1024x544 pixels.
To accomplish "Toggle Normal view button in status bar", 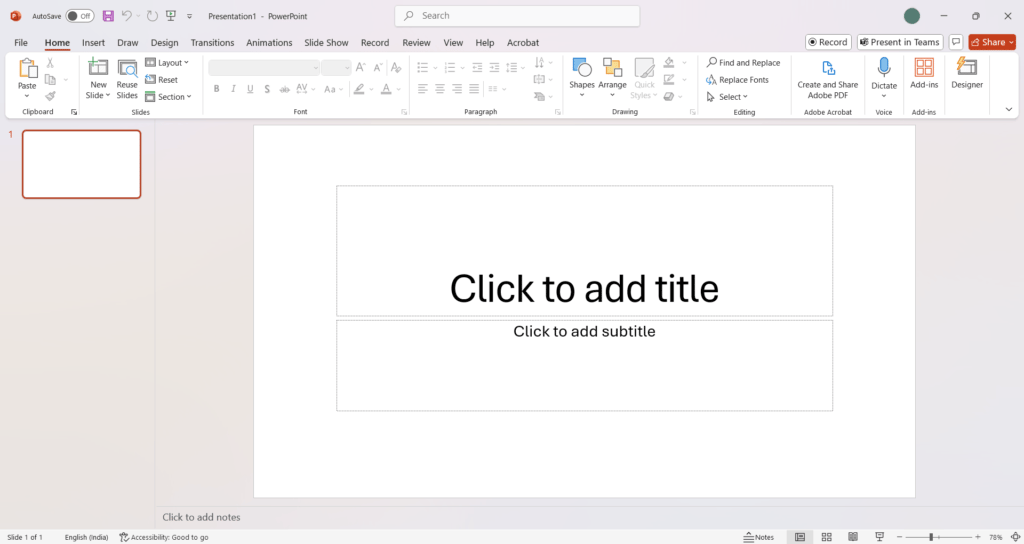I will click(799, 537).
